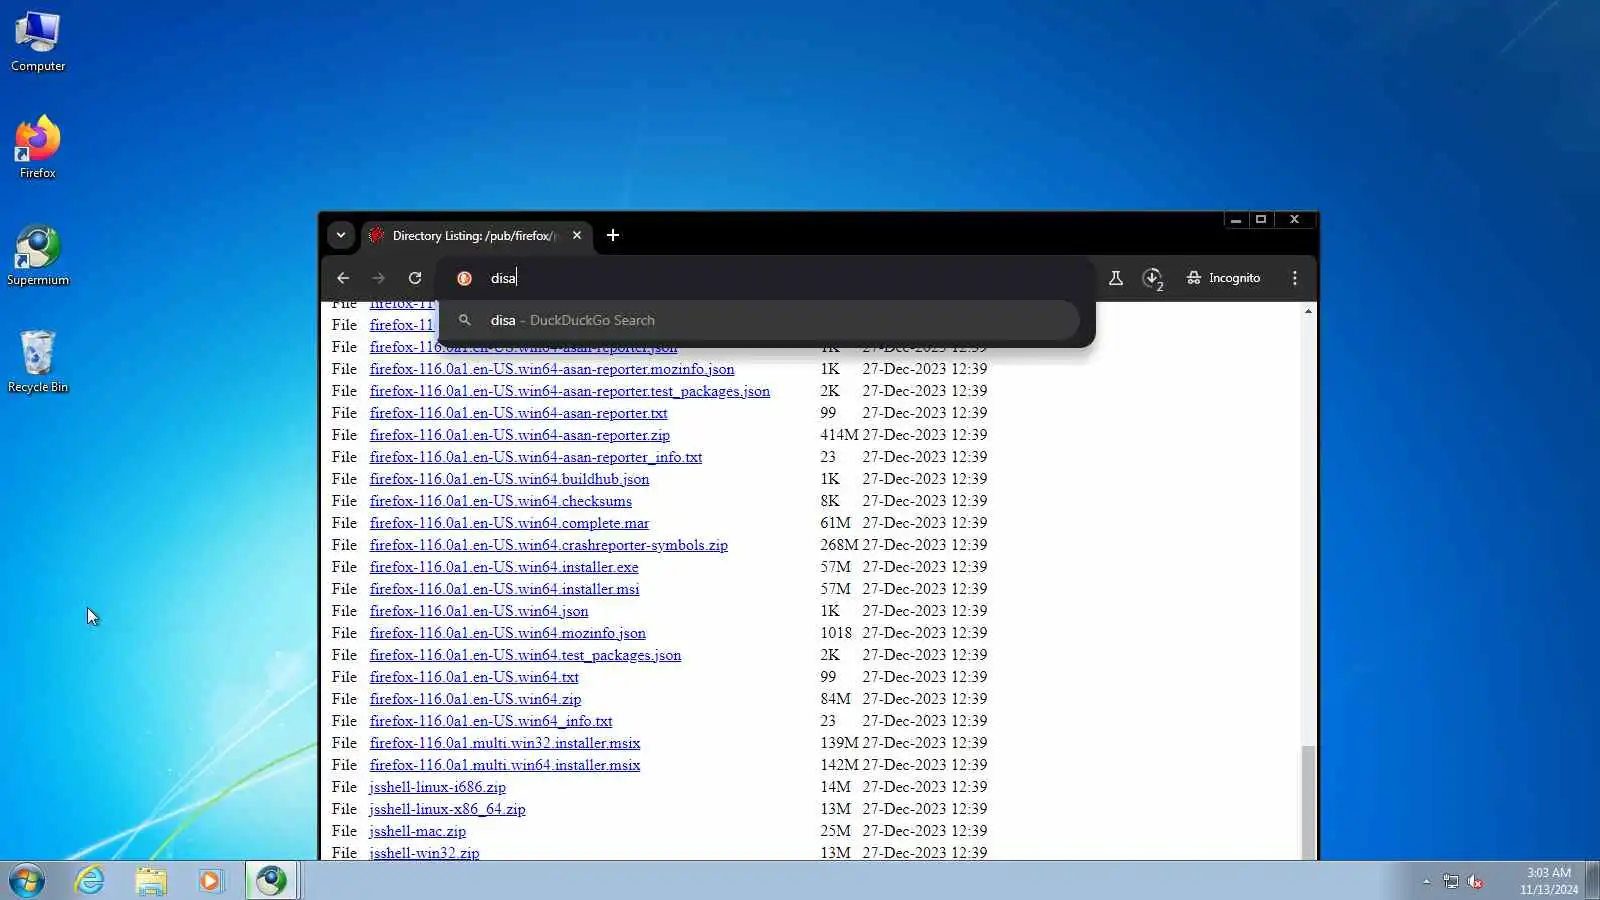Open the taskbar clock showing 3:03 AM
1600x900 pixels.
click(x=1549, y=881)
